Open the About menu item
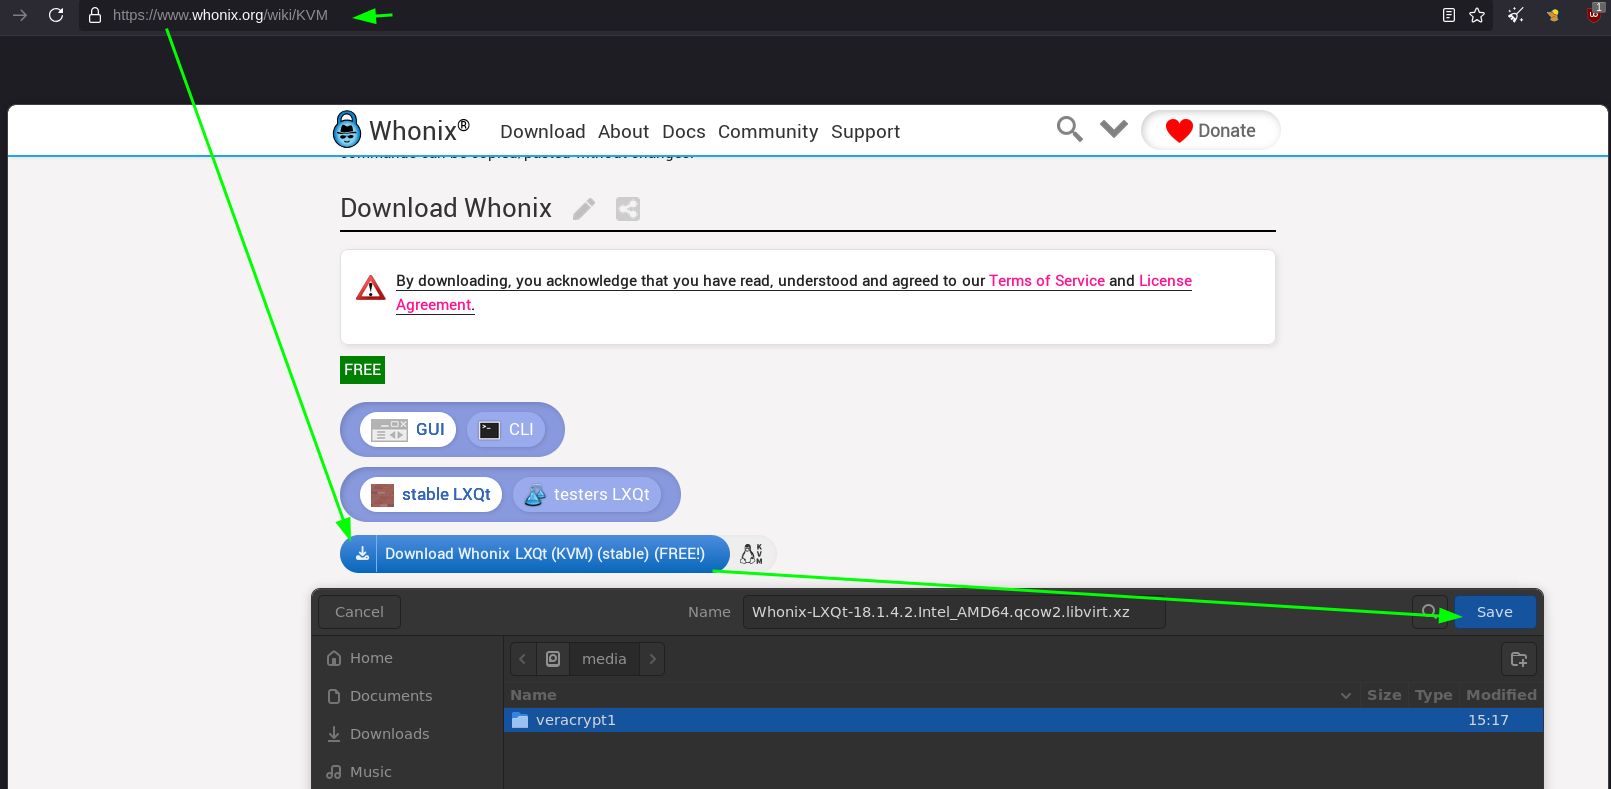 click(x=623, y=131)
